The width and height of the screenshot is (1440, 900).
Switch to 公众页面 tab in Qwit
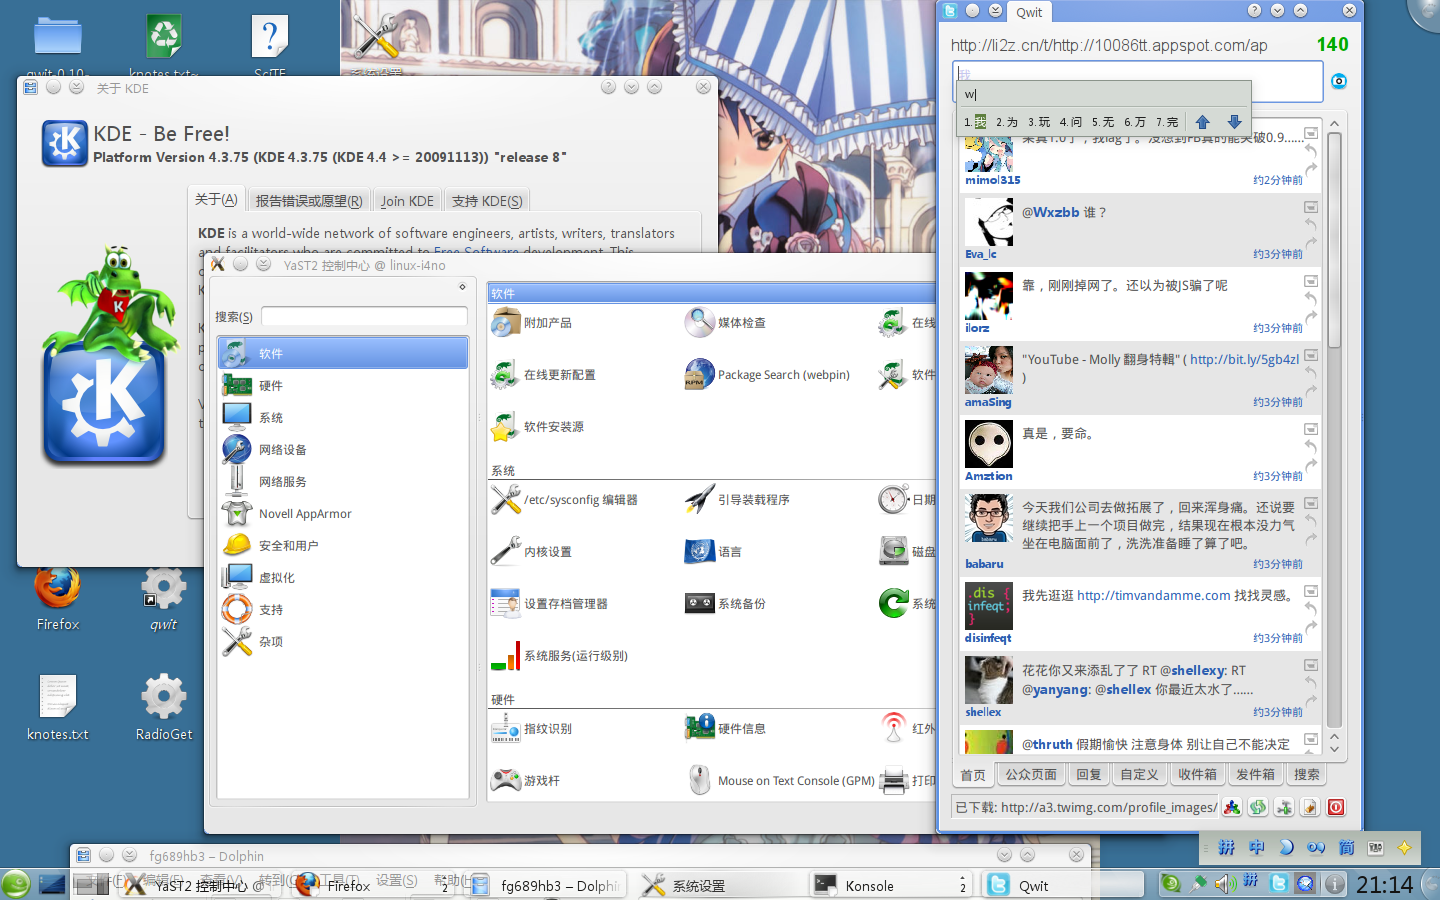(1031, 775)
